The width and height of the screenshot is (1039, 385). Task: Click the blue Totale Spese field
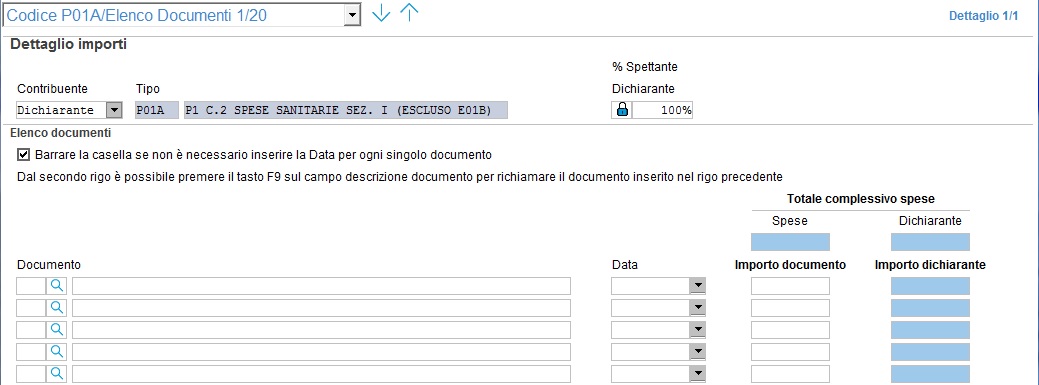click(790, 242)
